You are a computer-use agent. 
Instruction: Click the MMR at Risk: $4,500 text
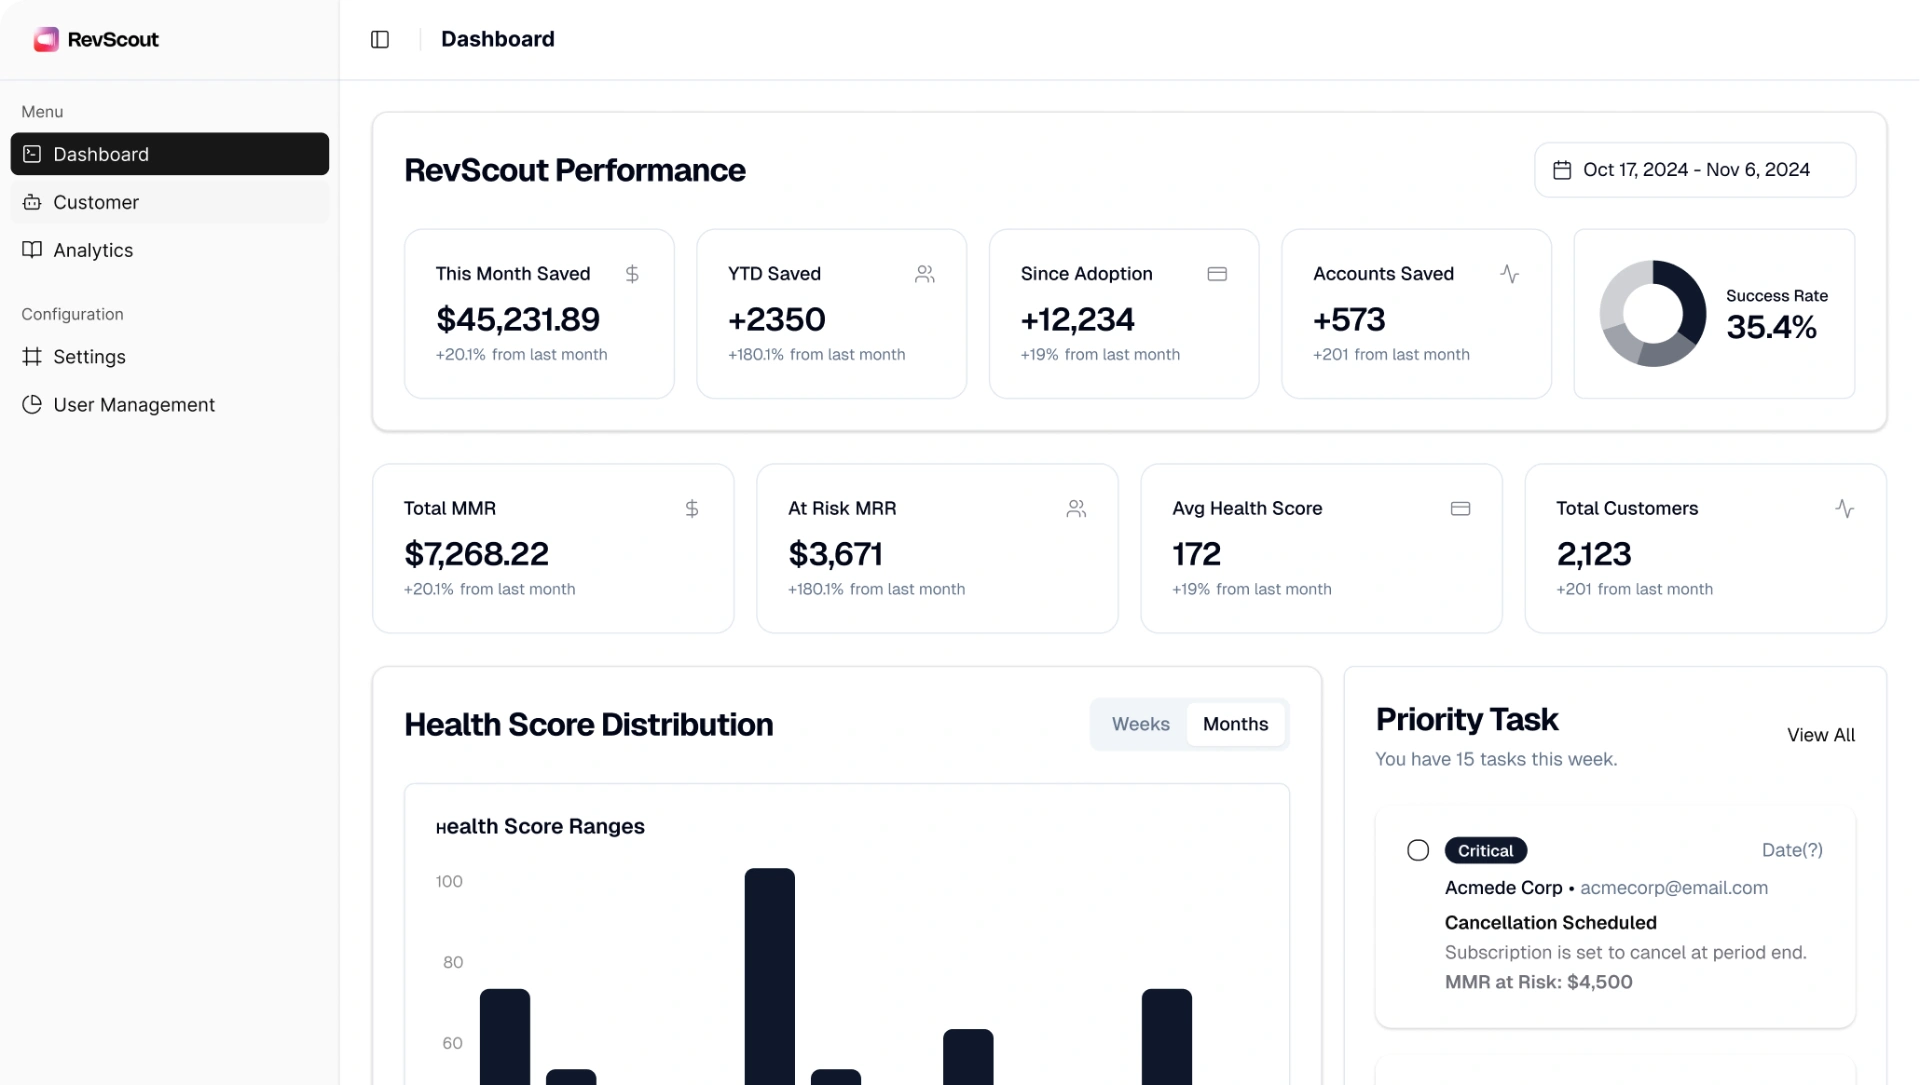(x=1538, y=982)
